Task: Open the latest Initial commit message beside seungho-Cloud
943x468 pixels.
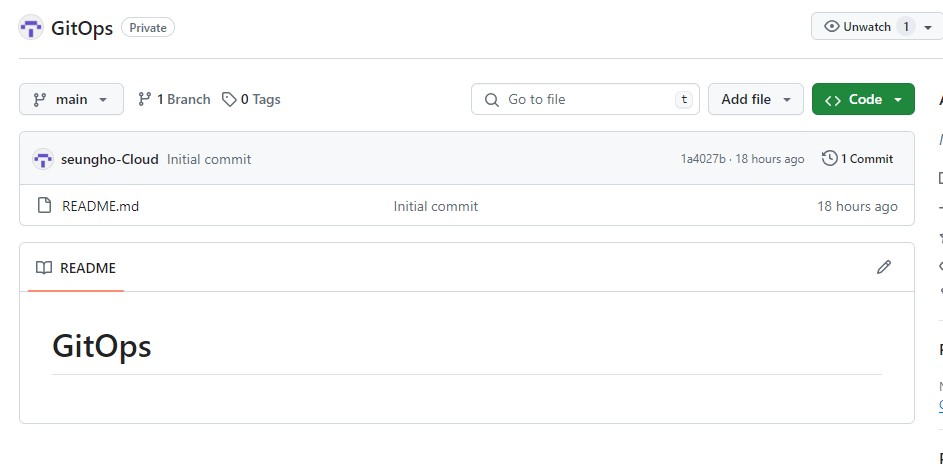Action: coord(209,159)
